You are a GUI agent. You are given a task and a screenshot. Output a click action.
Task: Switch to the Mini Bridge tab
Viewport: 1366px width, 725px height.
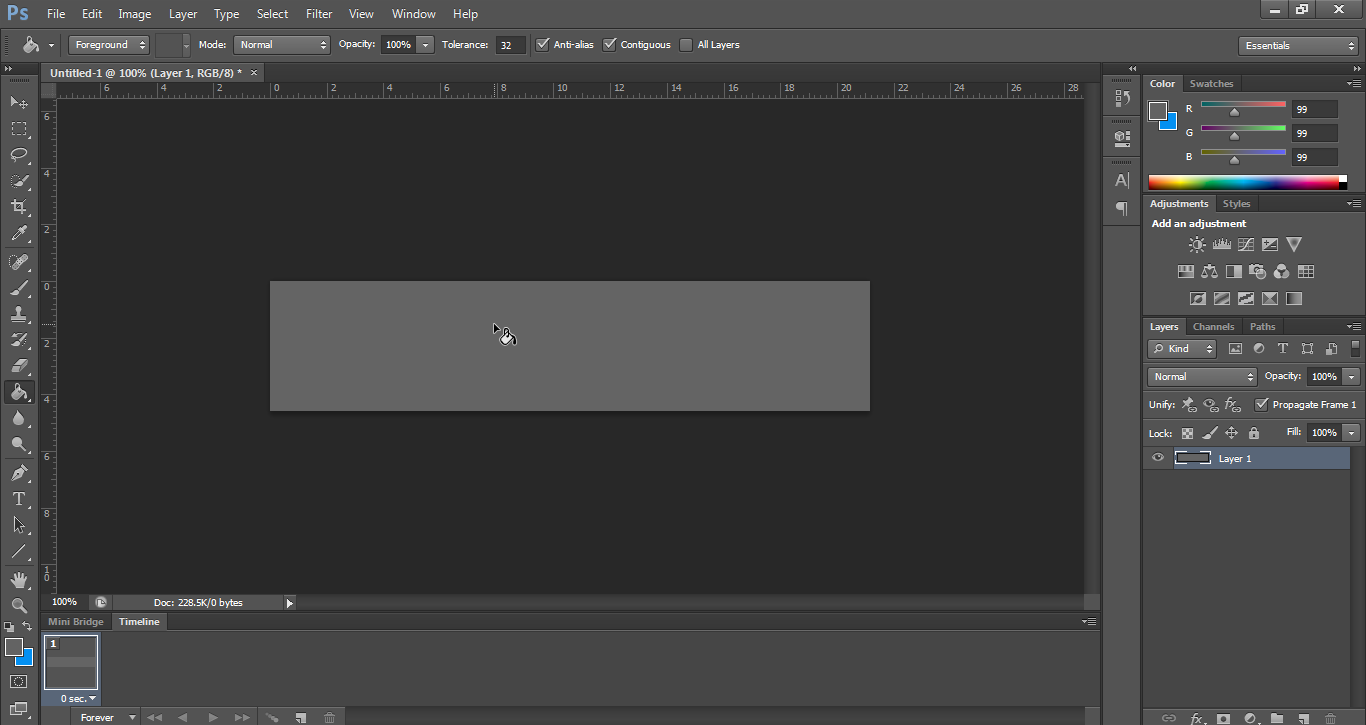76,622
